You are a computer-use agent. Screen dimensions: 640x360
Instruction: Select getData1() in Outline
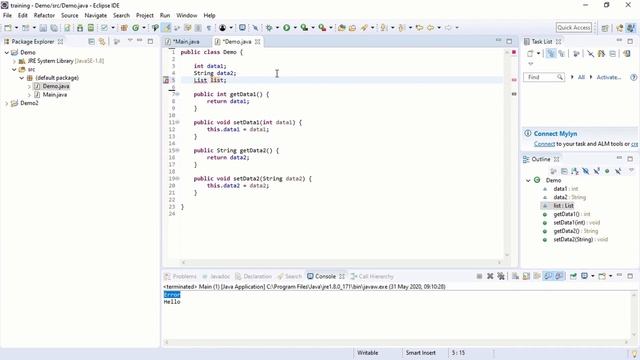[571, 214]
